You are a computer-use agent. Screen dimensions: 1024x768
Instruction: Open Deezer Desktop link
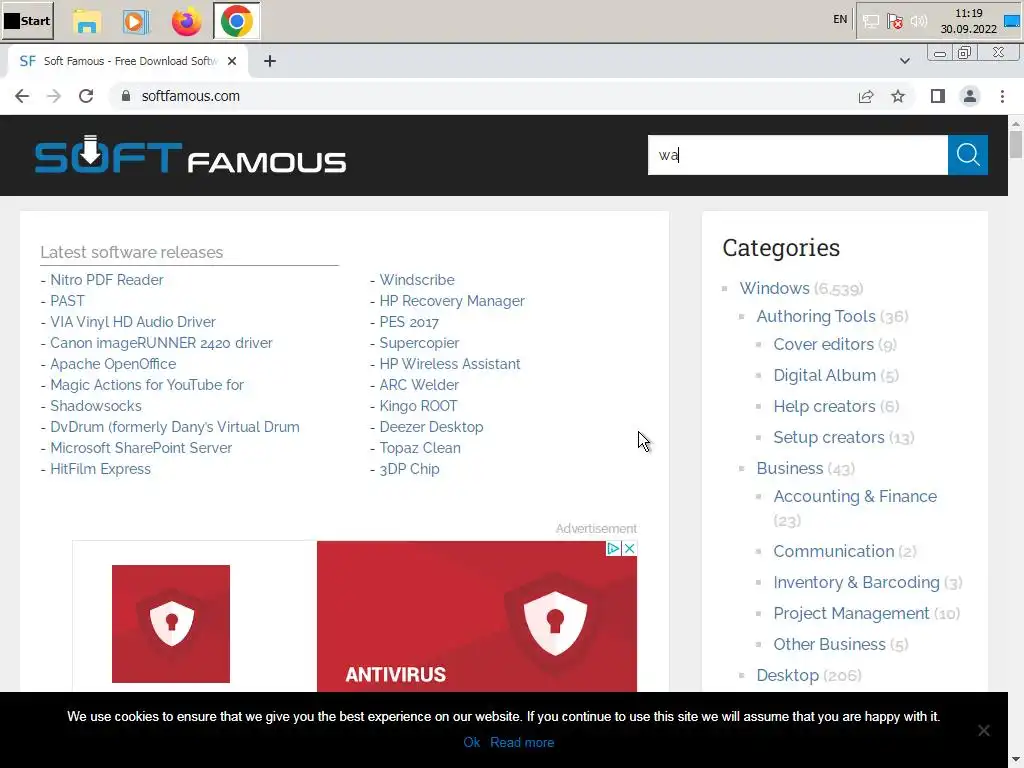click(x=432, y=427)
